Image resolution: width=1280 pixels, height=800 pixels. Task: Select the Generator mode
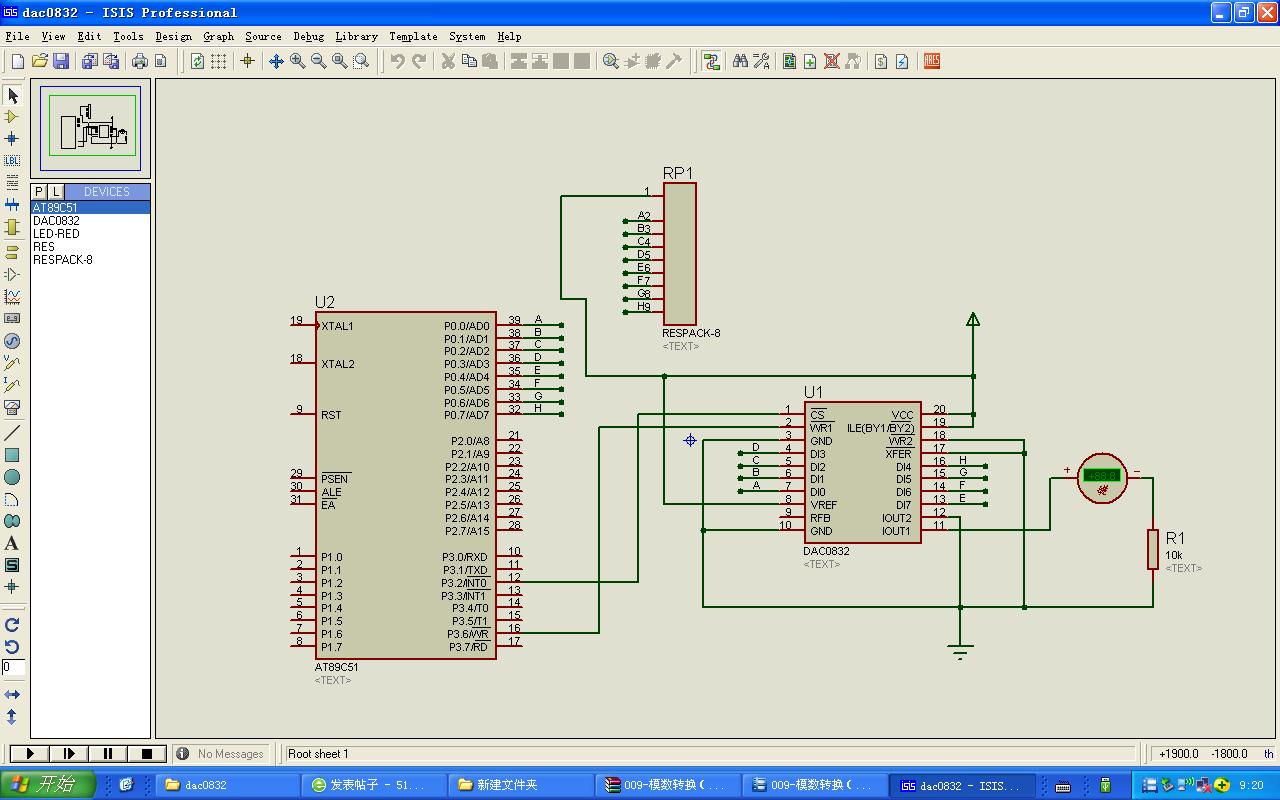point(12,340)
